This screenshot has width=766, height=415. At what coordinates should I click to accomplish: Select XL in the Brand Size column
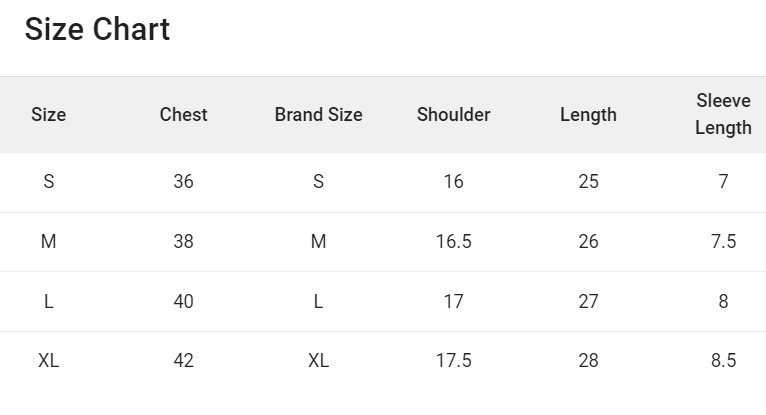(x=318, y=361)
